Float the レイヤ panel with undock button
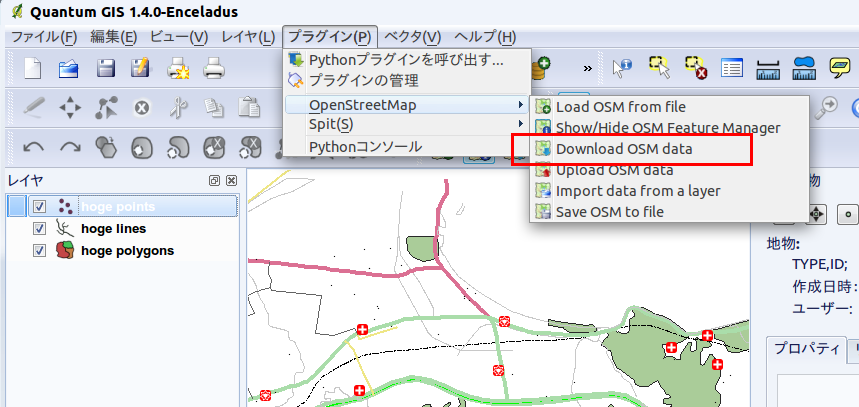Image resolution: width=859 pixels, height=407 pixels. [214, 180]
